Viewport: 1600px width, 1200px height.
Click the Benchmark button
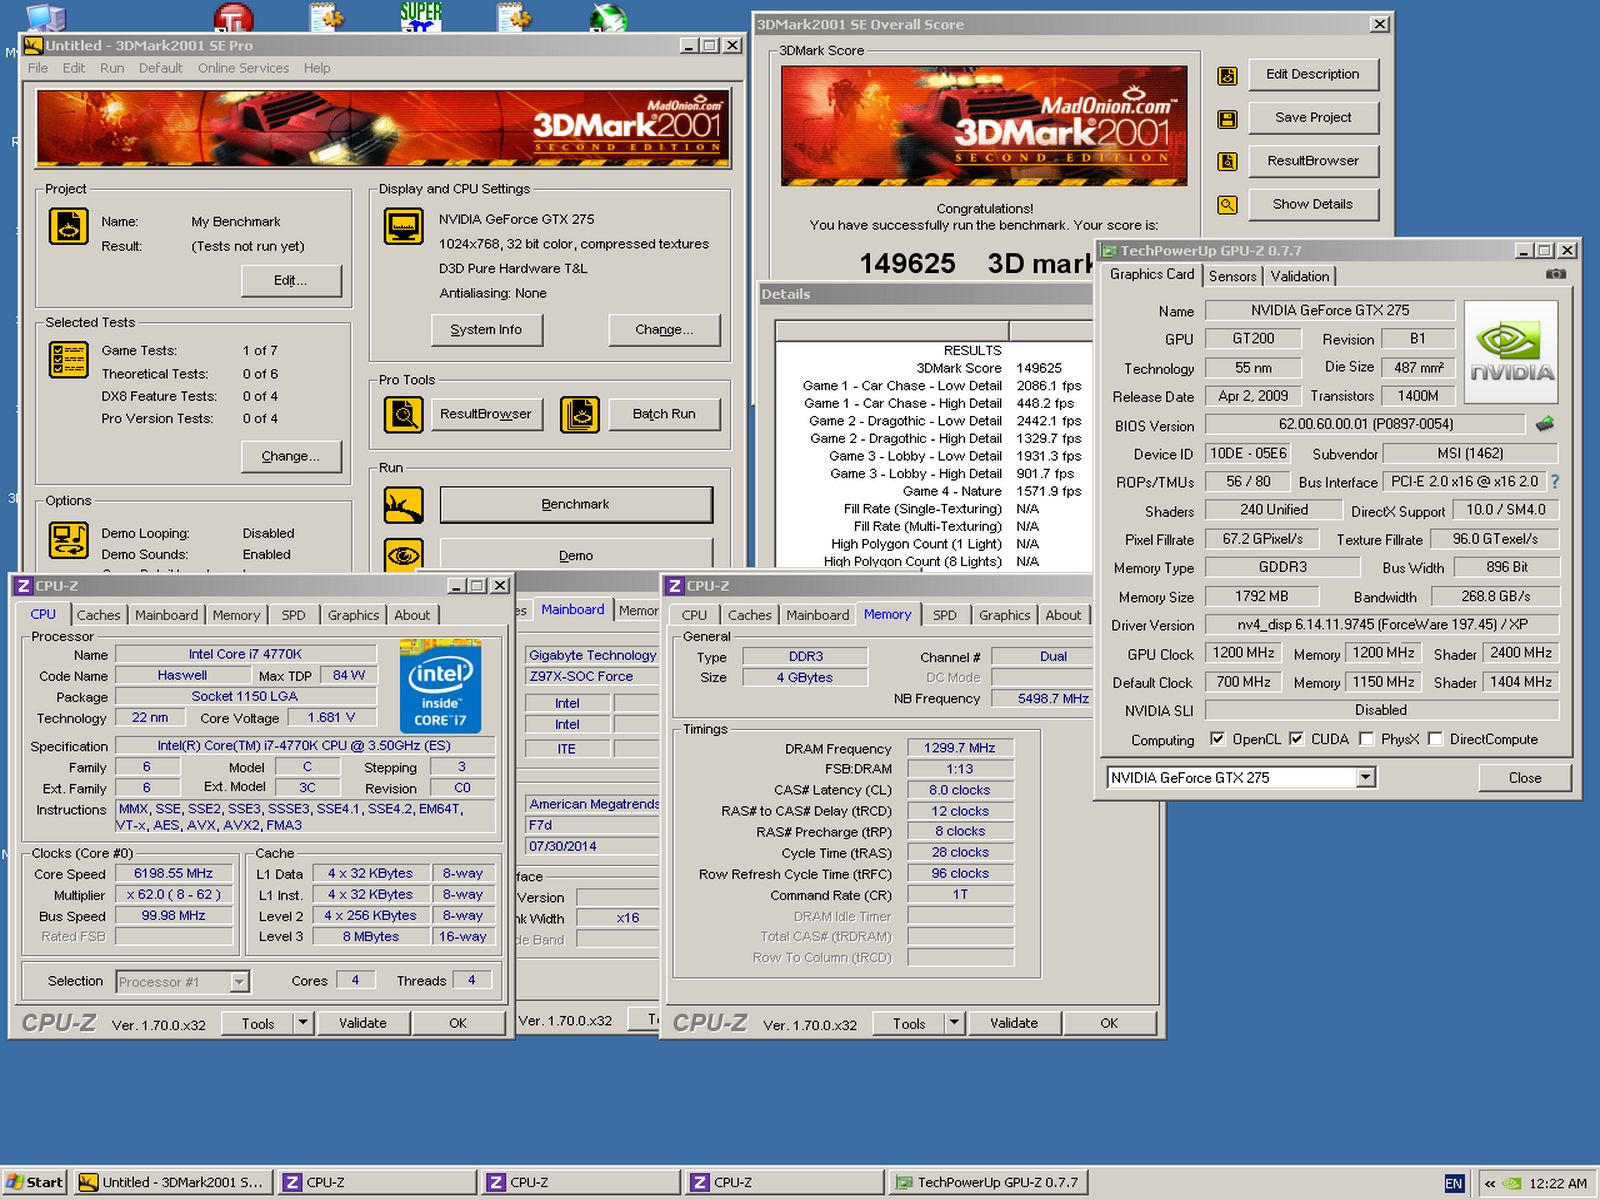pos(576,505)
